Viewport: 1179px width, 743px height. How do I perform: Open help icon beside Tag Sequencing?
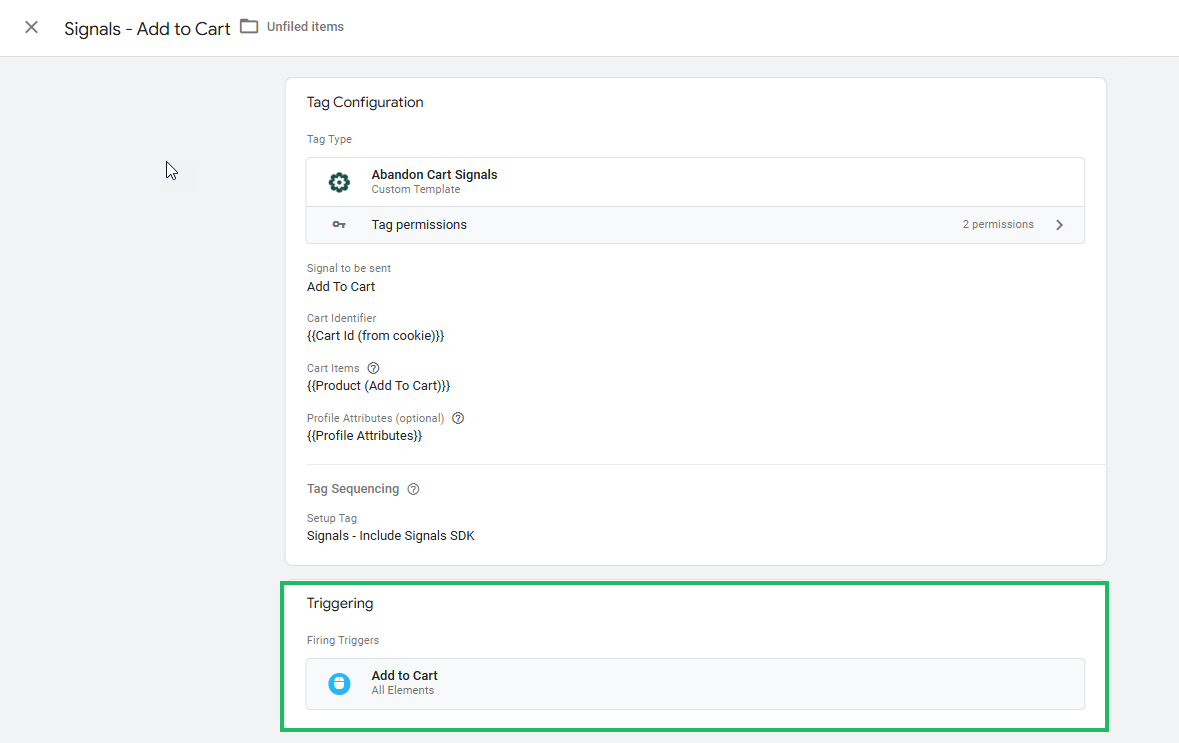click(x=413, y=489)
